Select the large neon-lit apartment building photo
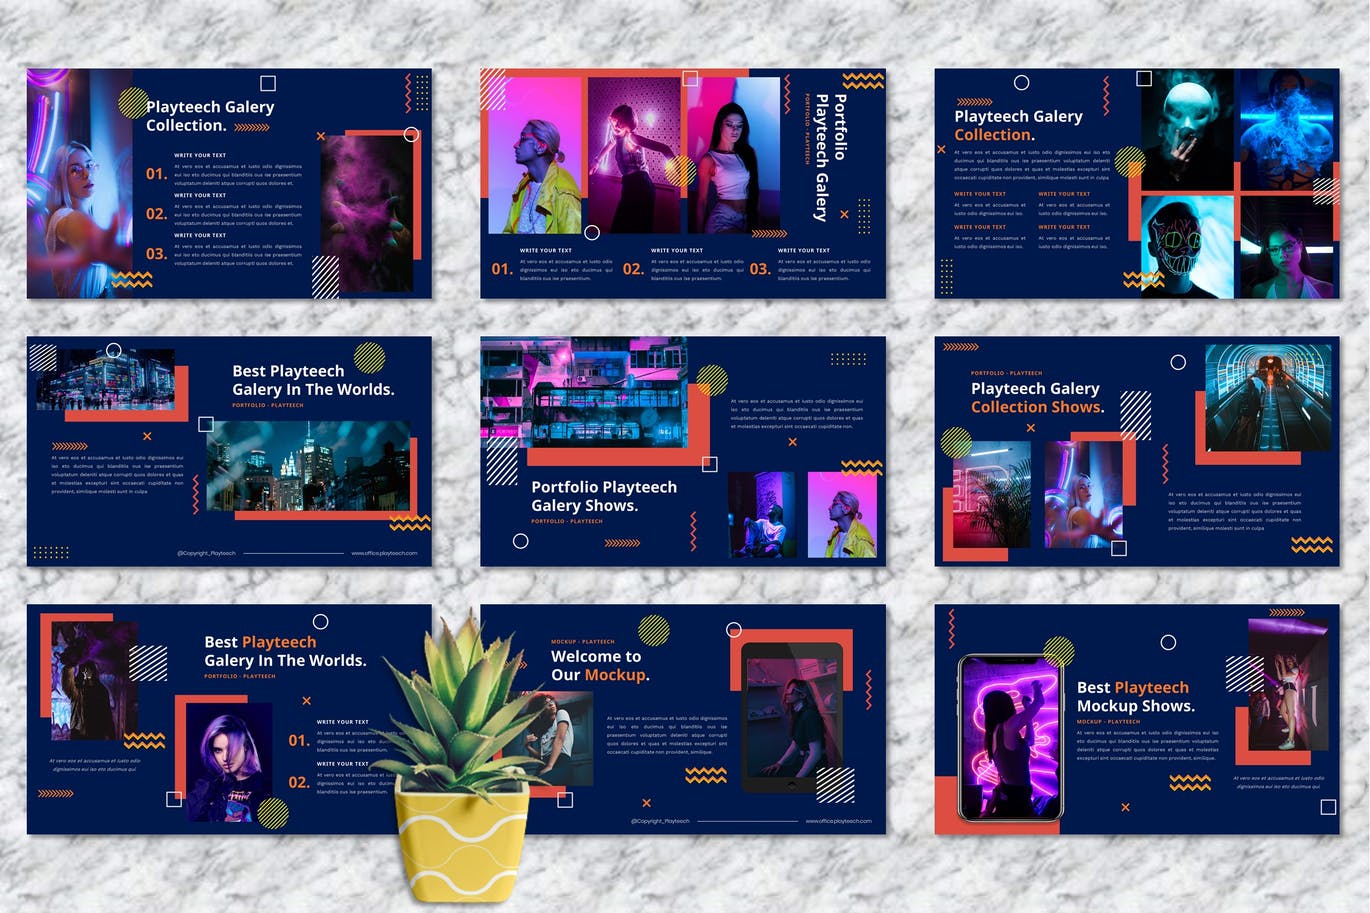 [584, 391]
